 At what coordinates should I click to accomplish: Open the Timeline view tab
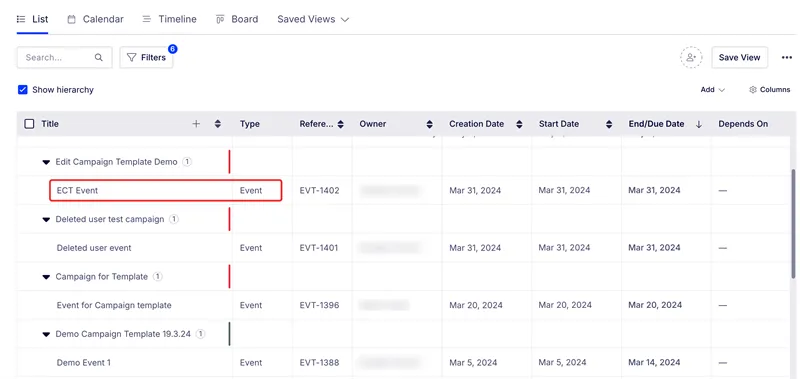point(169,19)
